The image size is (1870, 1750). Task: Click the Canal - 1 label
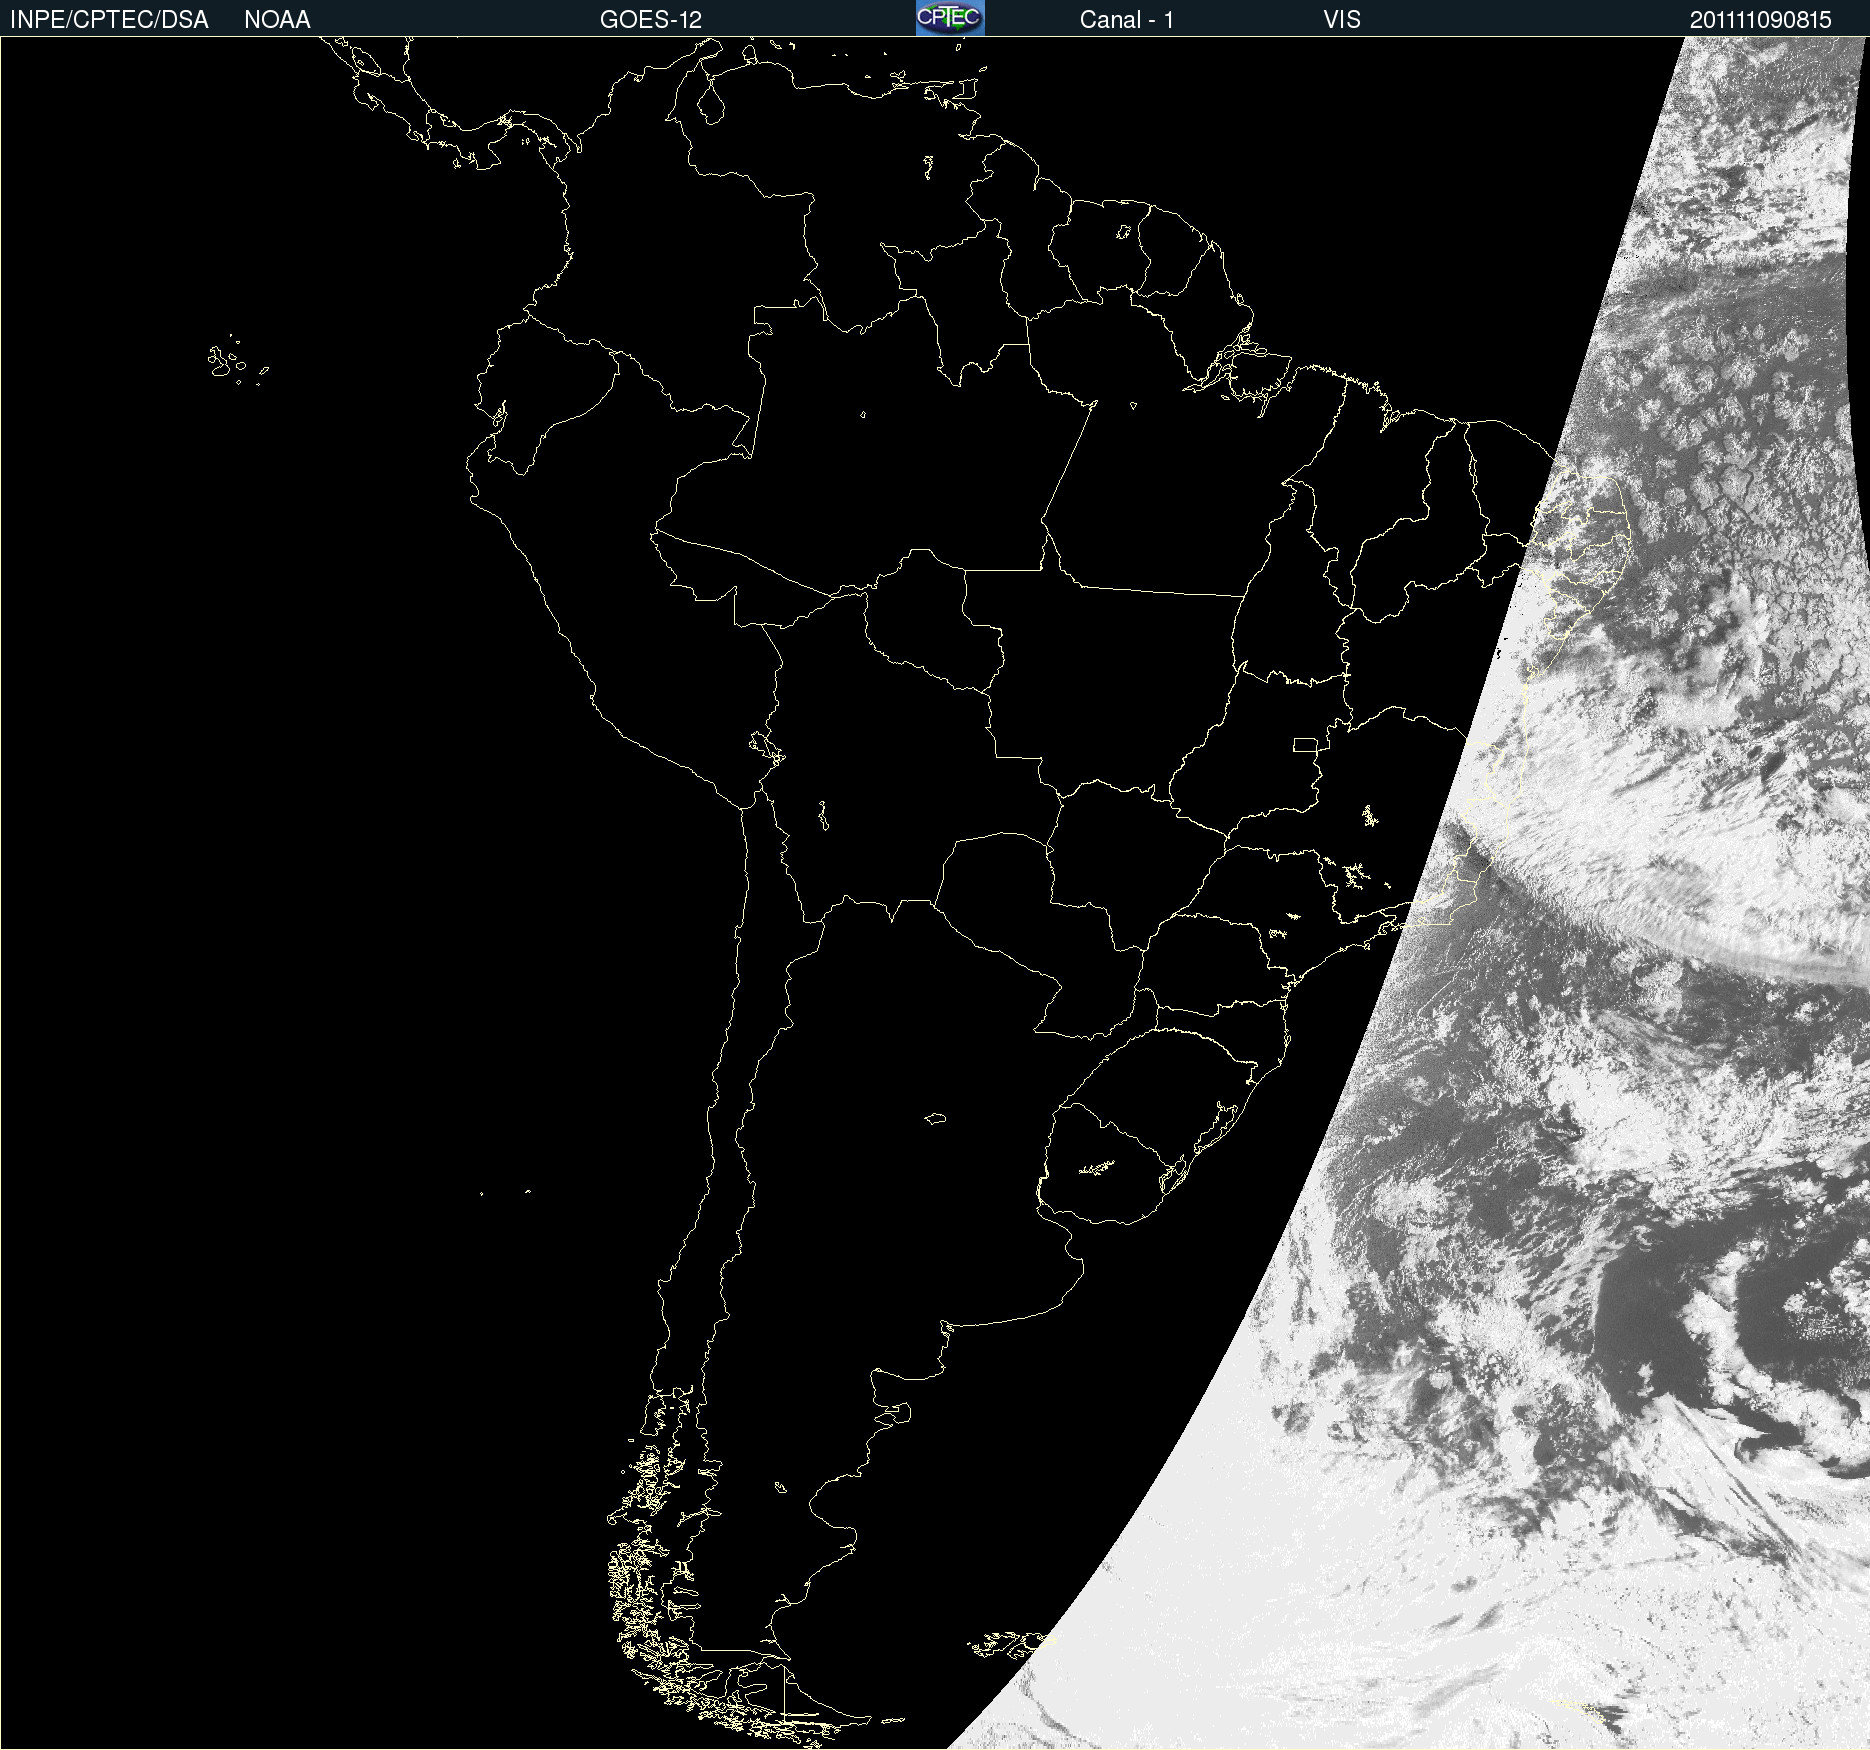coord(1127,20)
